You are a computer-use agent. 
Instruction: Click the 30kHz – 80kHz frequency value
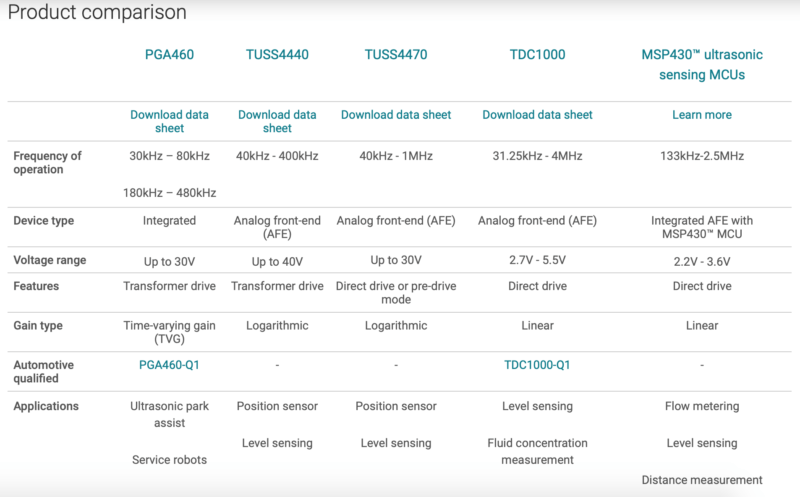(x=169, y=156)
